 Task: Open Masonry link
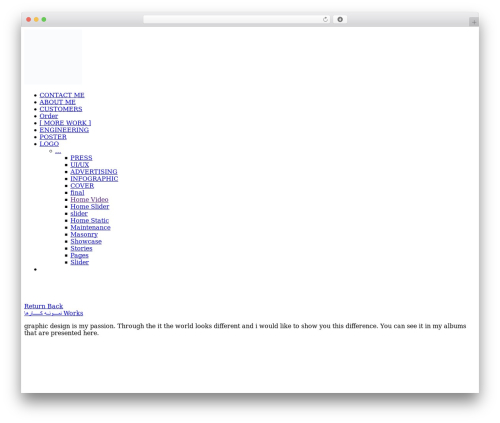coord(84,235)
